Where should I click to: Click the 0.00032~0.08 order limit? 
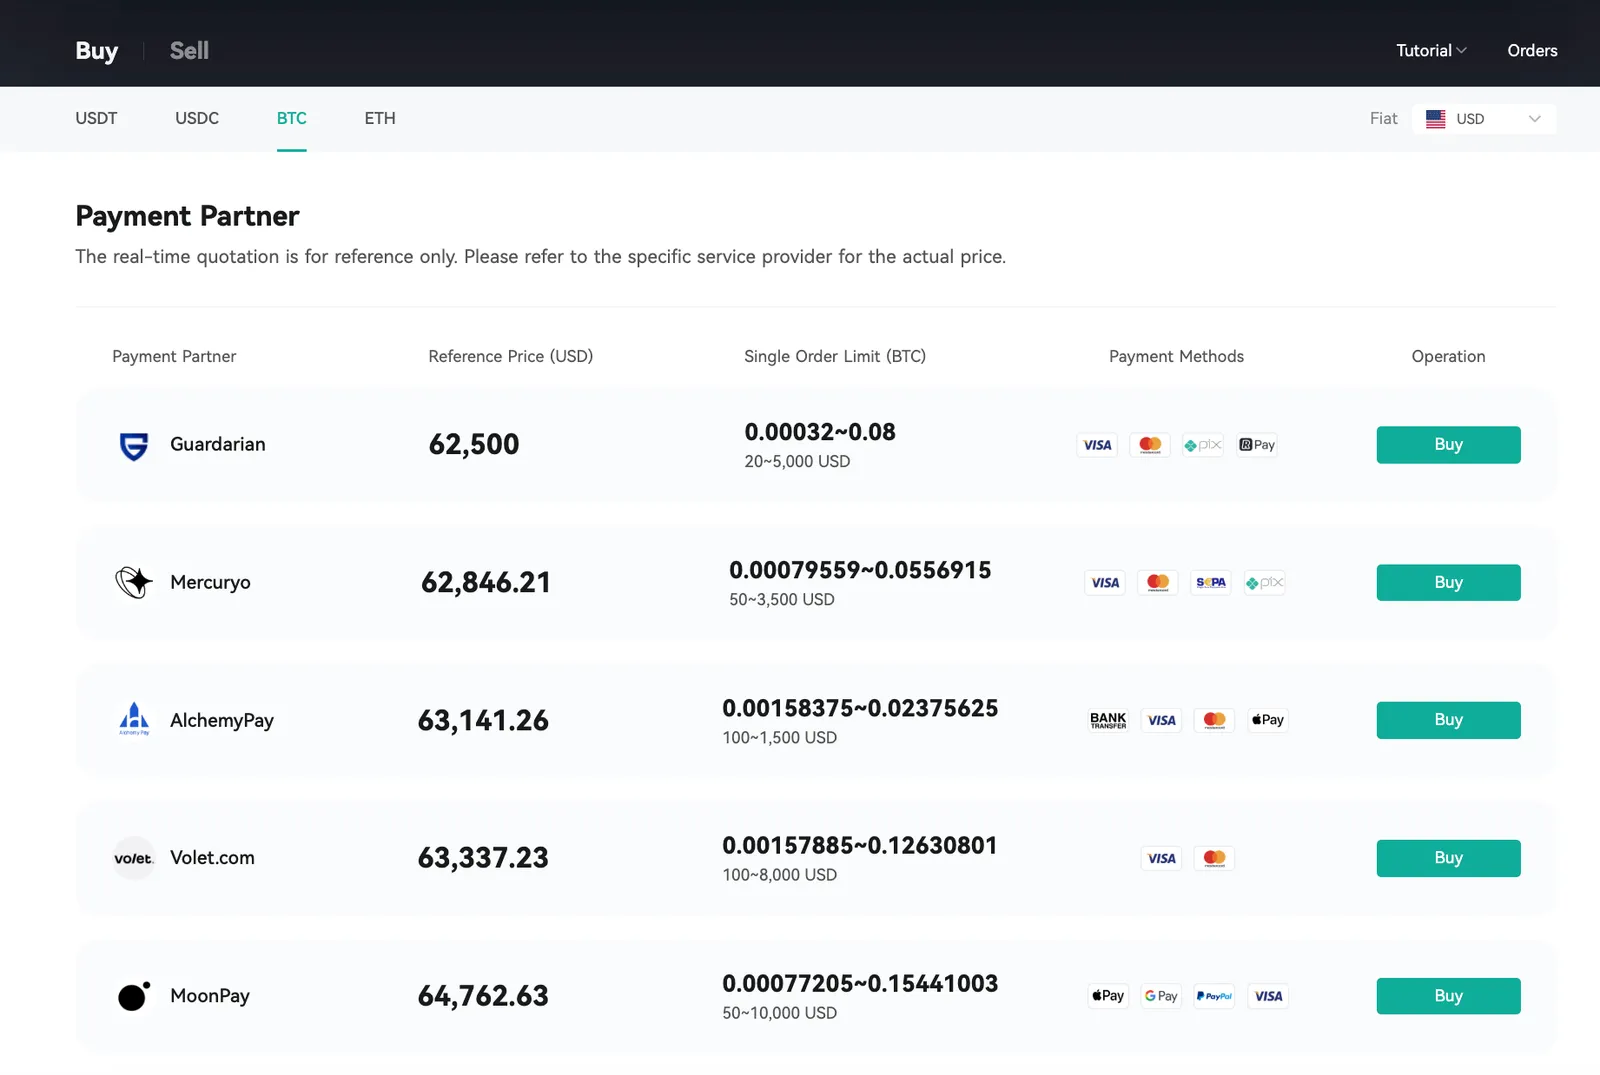pos(820,432)
